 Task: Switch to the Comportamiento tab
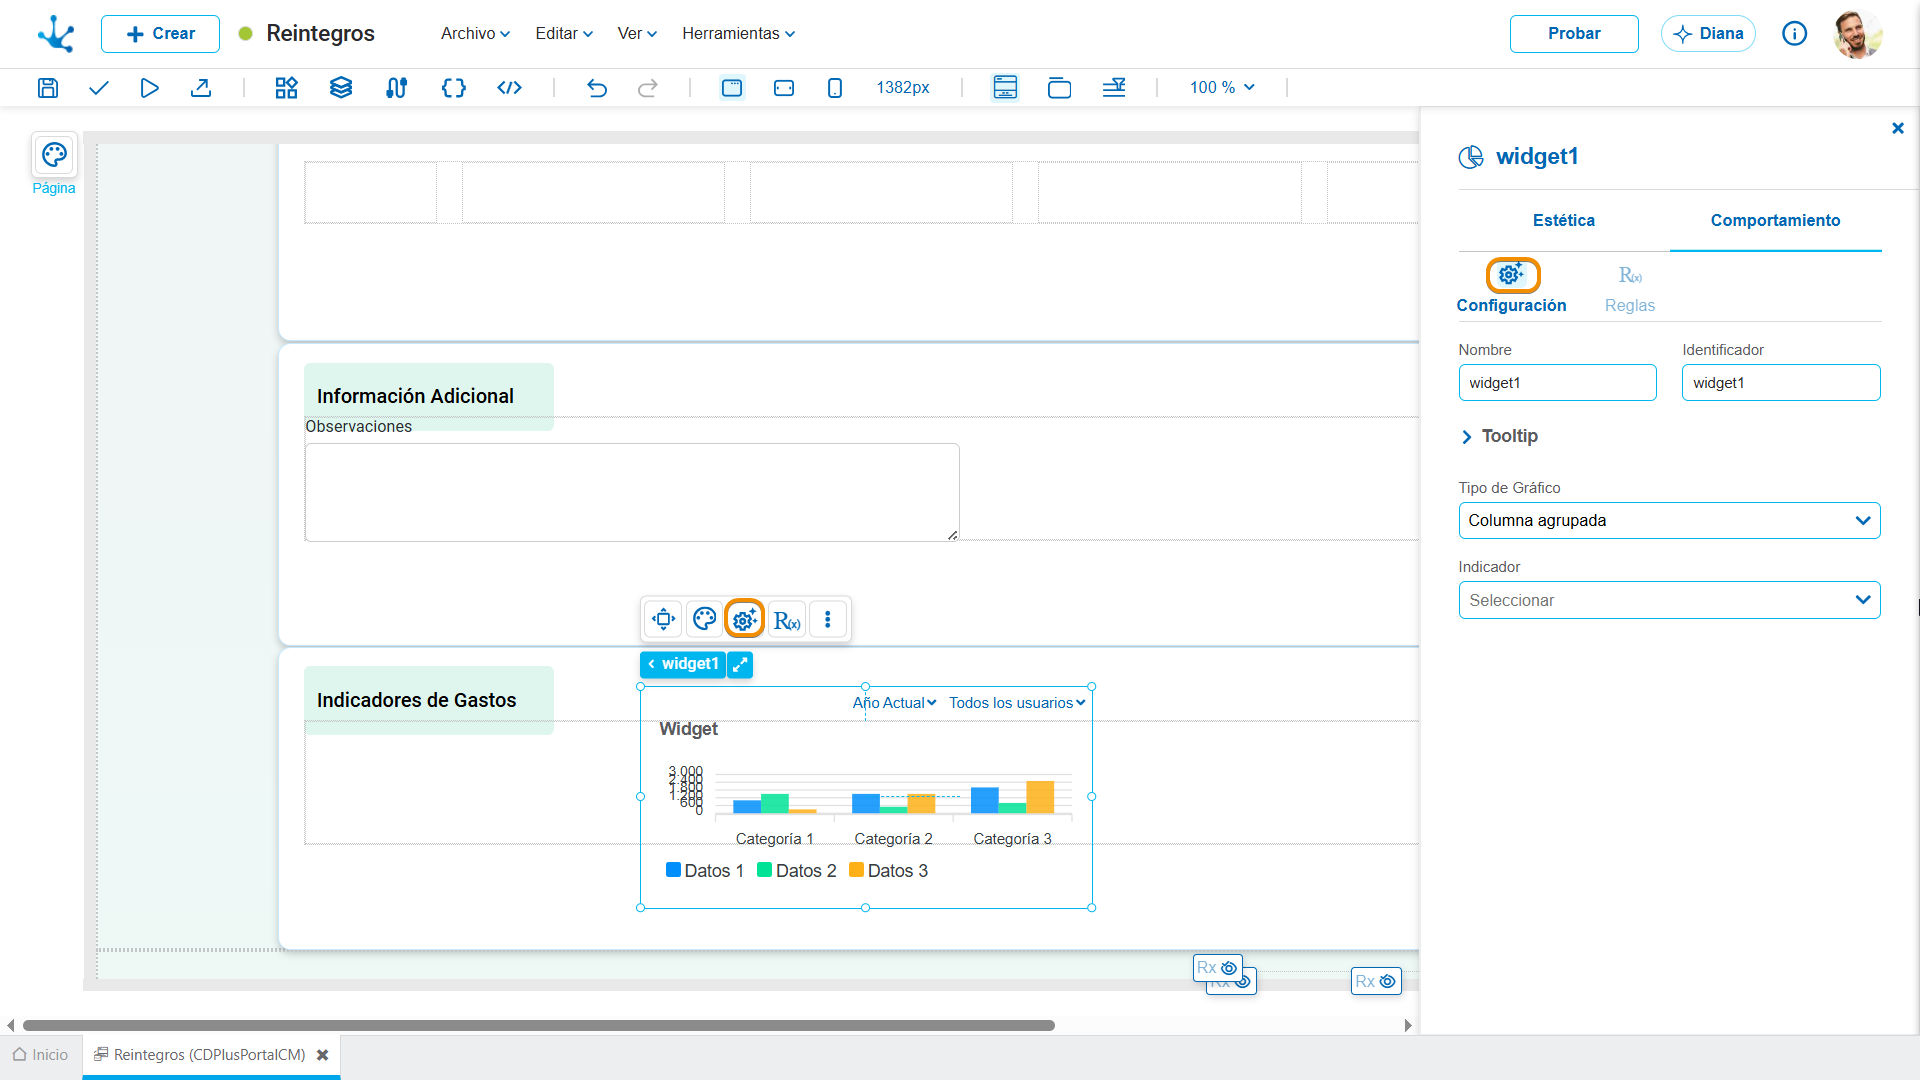coord(1775,221)
